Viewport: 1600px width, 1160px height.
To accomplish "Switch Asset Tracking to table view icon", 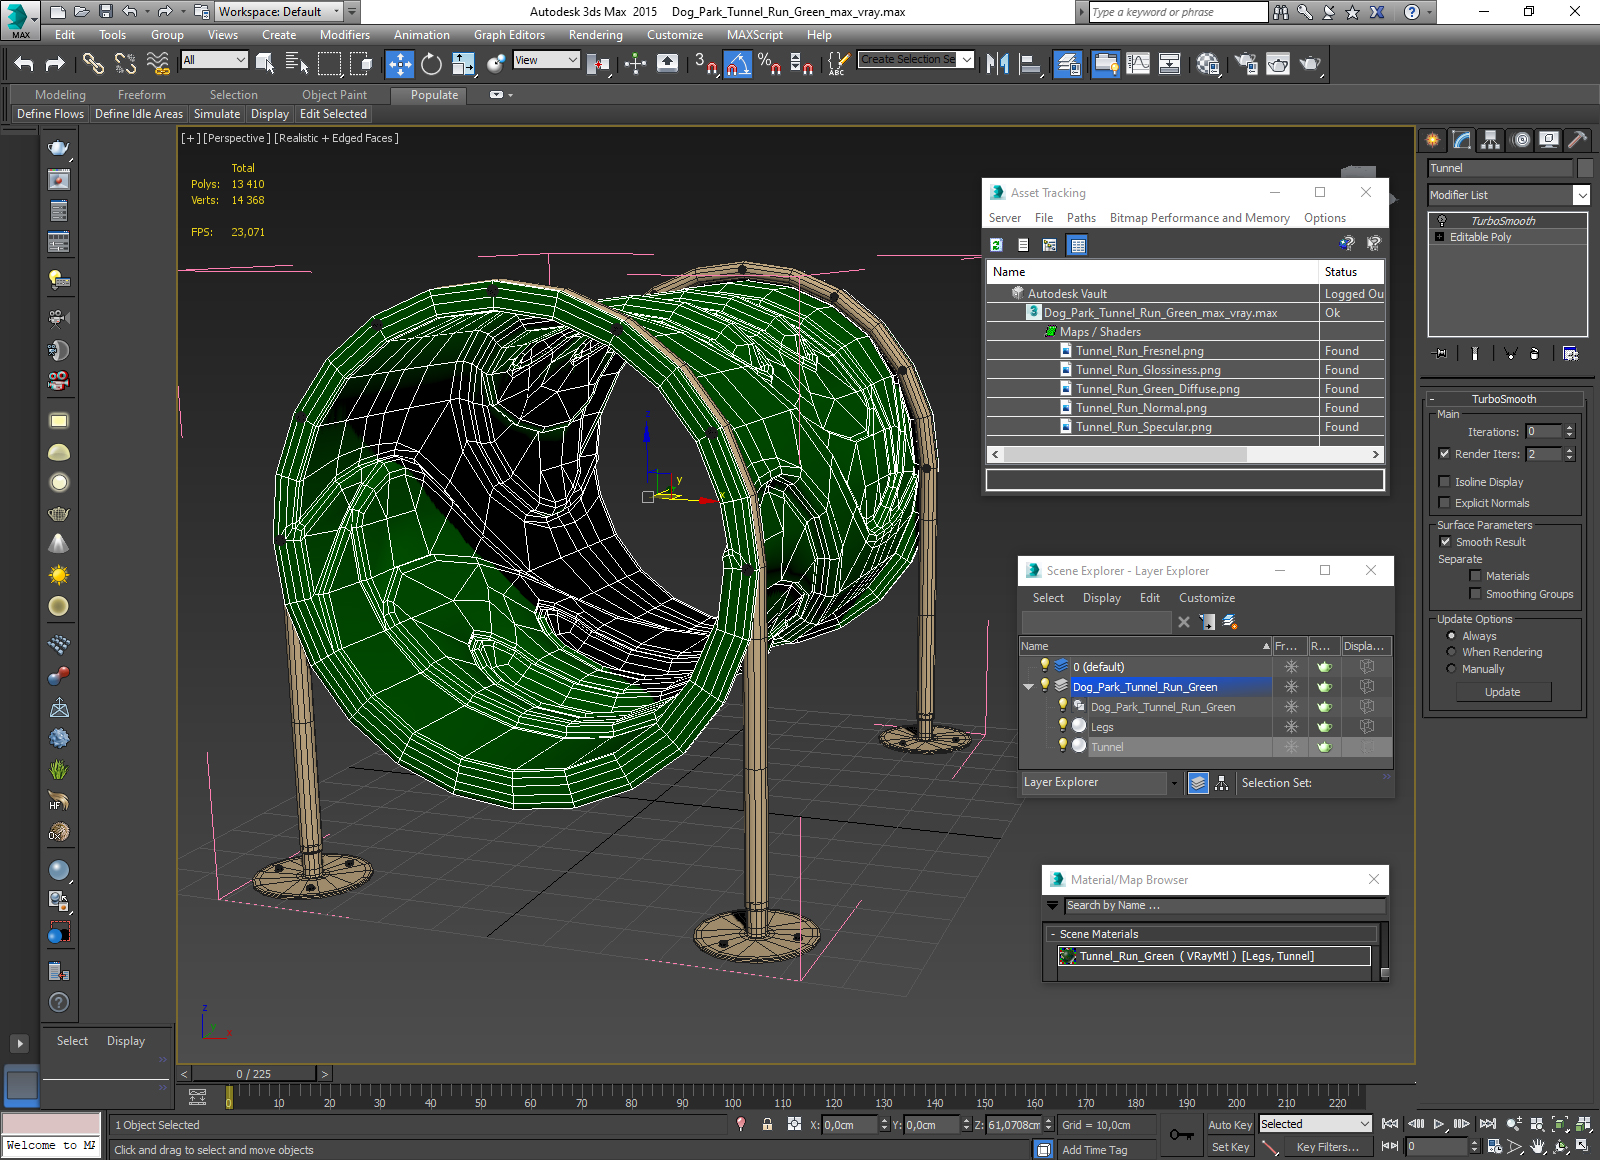I will pos(1077,245).
